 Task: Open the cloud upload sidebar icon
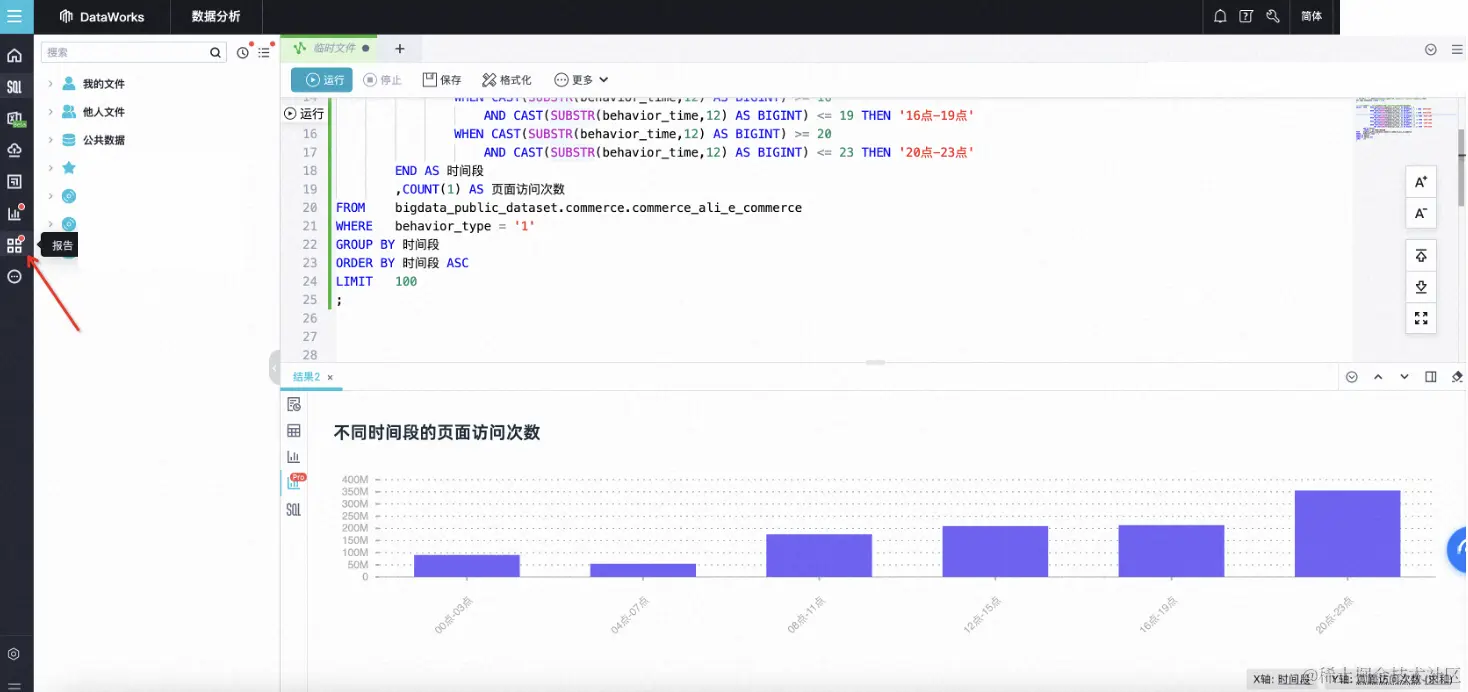click(15, 150)
